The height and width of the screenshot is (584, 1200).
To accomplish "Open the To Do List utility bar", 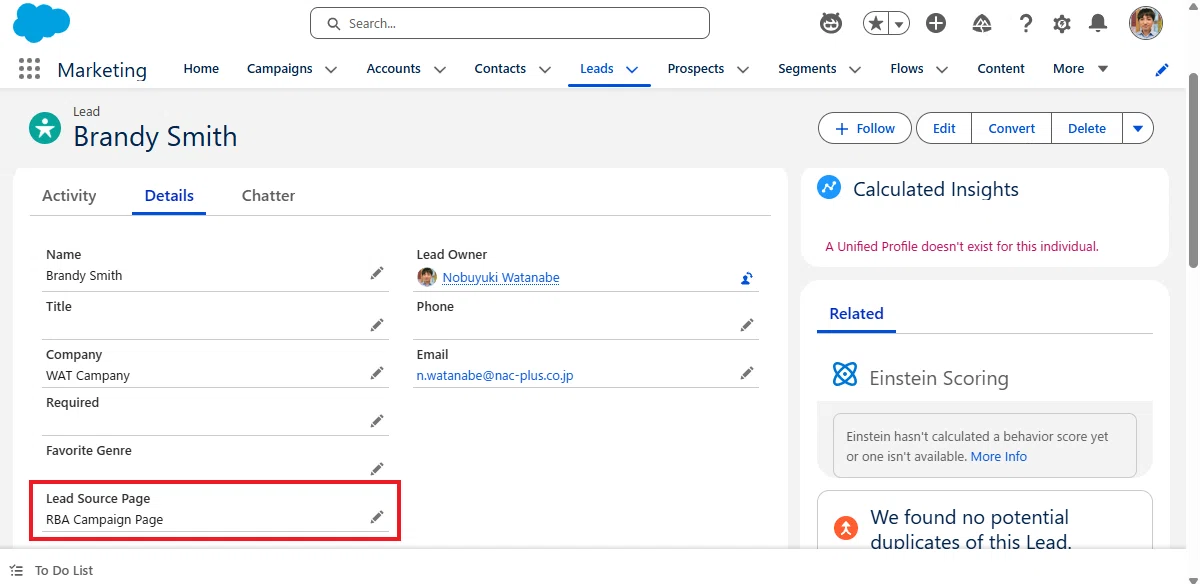I will click(x=52, y=570).
